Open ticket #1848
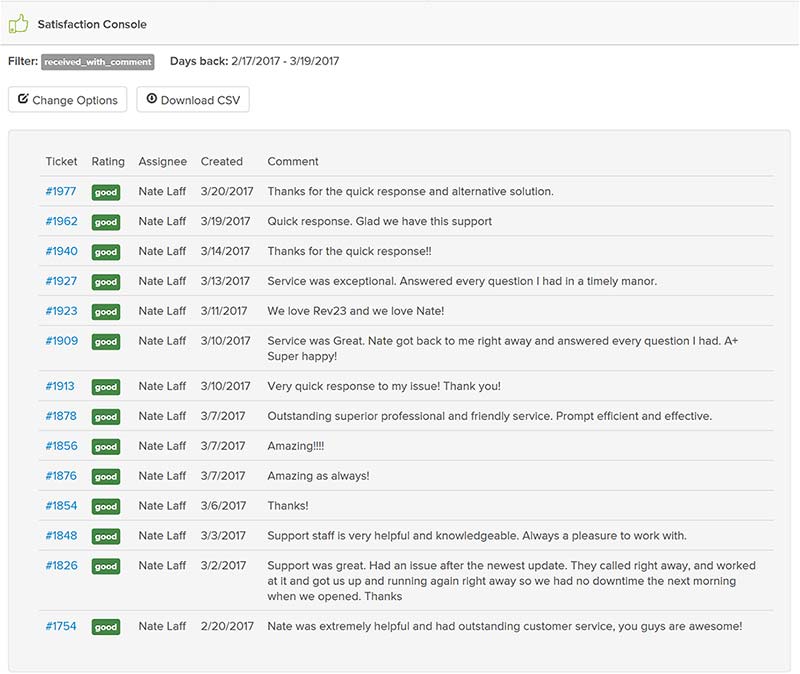This screenshot has width=800, height=674. click(x=61, y=536)
